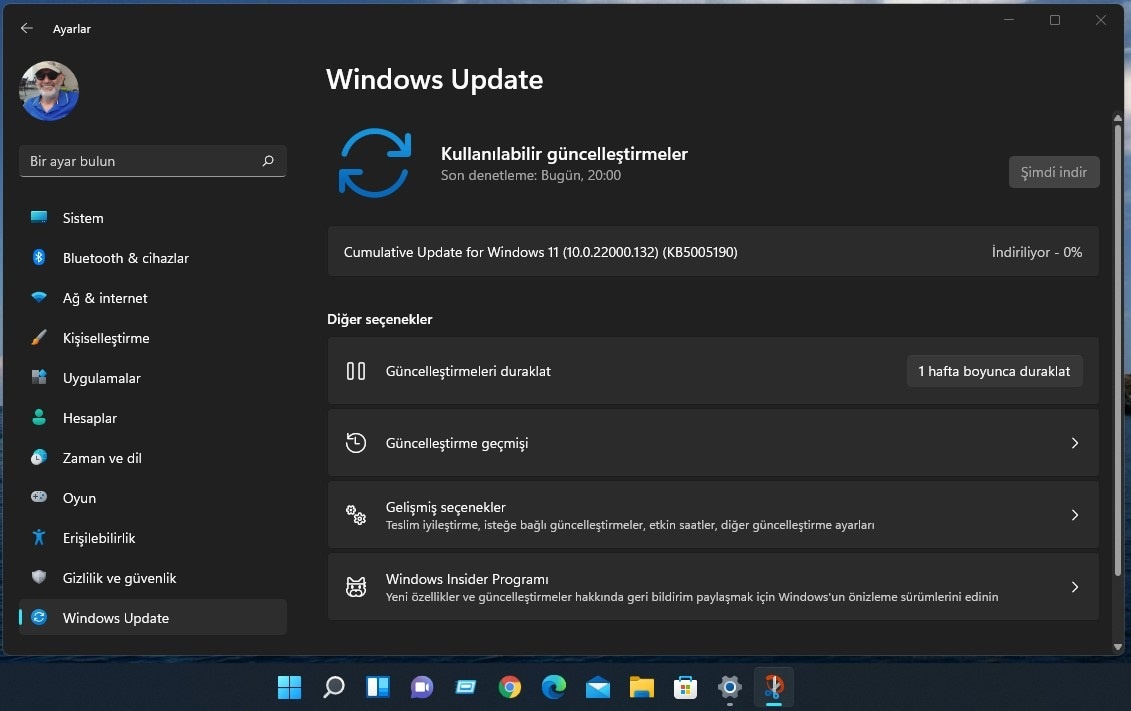The height and width of the screenshot is (711, 1131).
Task: Click the Windows Insider Programı cat icon
Action: (x=356, y=587)
